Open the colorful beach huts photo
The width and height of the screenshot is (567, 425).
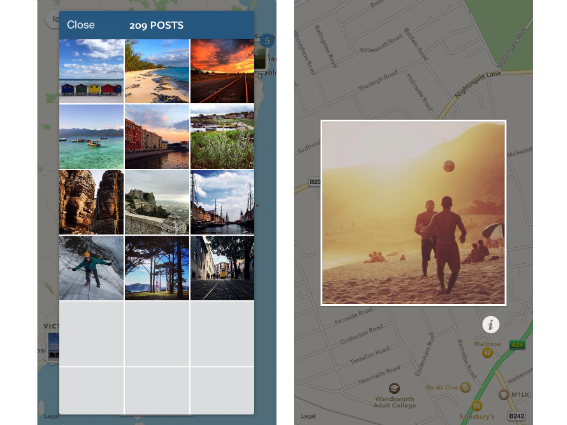tap(91, 71)
